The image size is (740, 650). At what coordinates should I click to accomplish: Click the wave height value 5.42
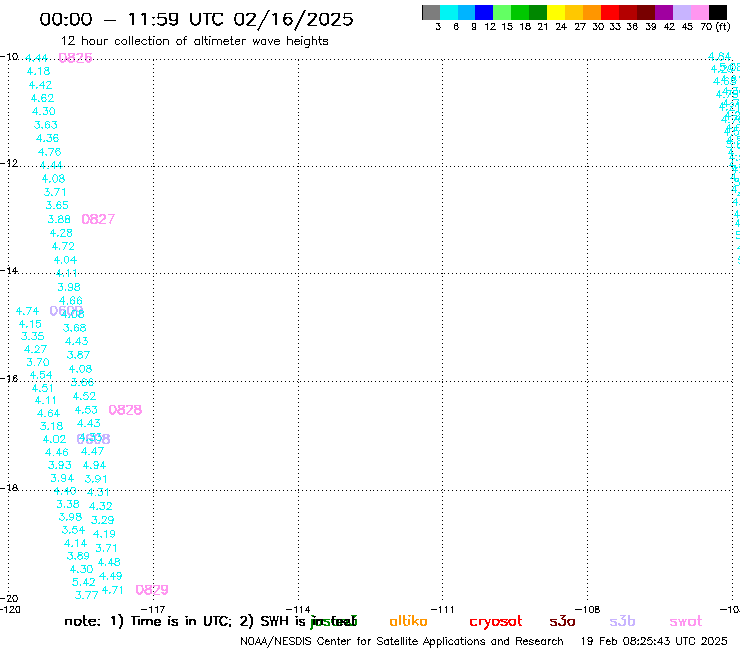(x=84, y=582)
